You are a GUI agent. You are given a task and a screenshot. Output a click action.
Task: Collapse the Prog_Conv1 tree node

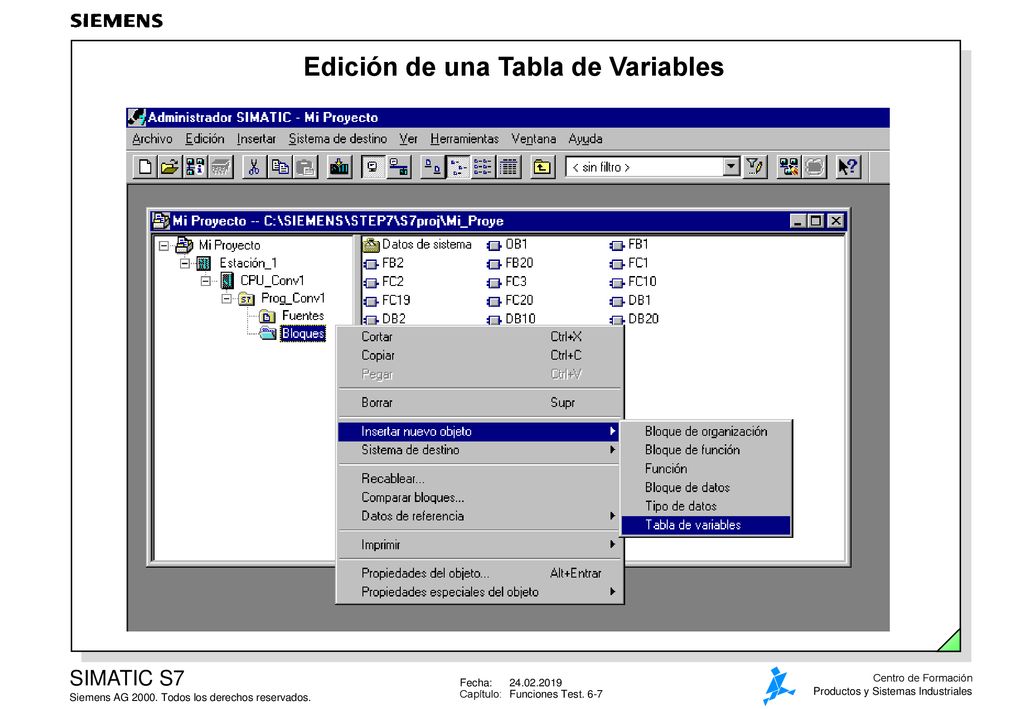click(227, 299)
